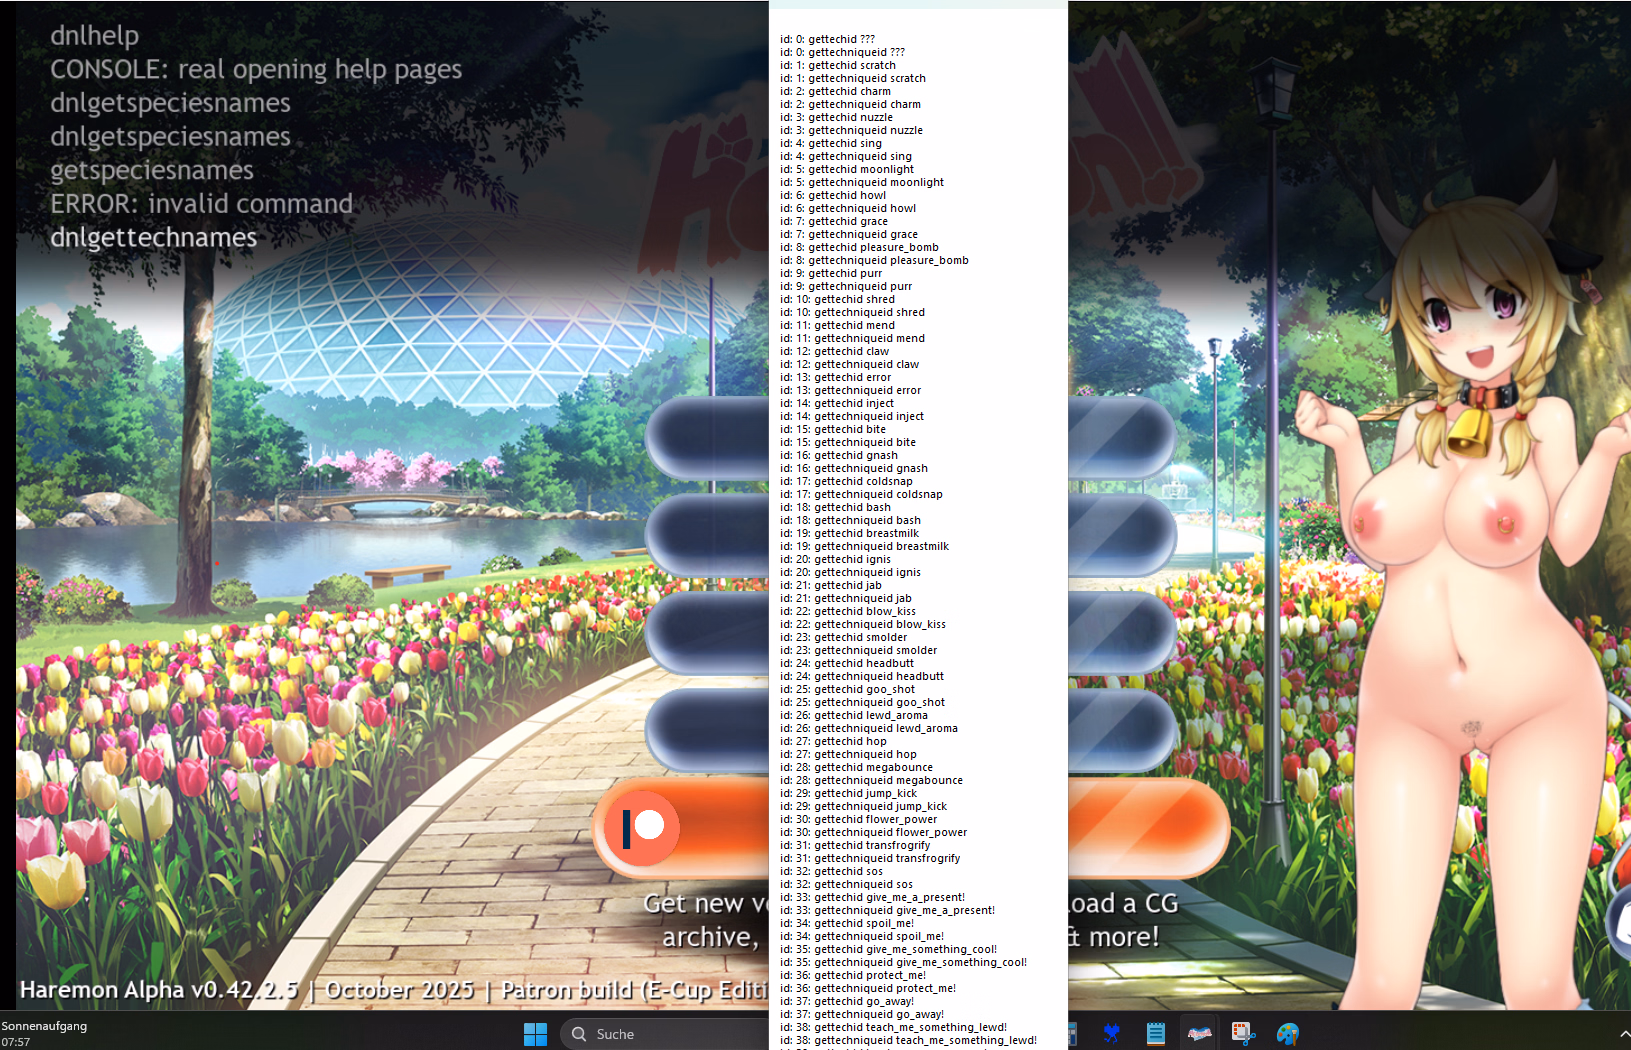Select the 'ERROR: invalid command' console line
Viewport: 1631px width, 1050px height.
click(201, 204)
